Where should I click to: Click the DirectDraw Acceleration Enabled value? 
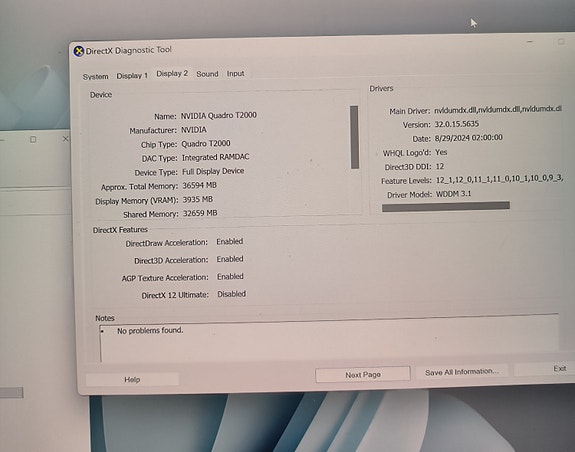(230, 242)
